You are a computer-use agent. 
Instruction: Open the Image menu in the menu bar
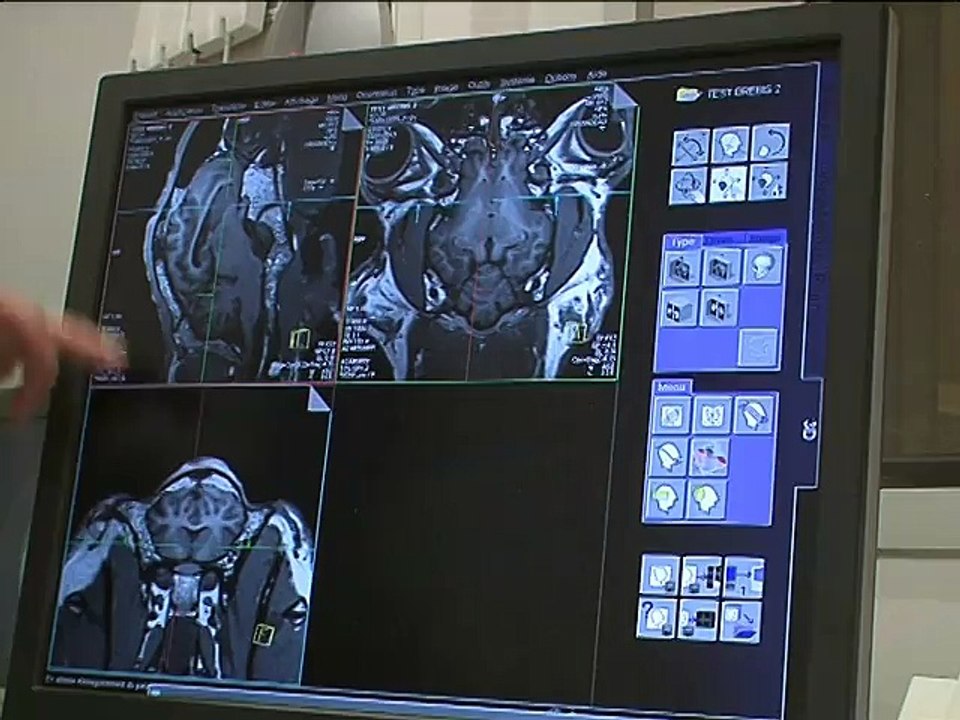click(x=446, y=88)
